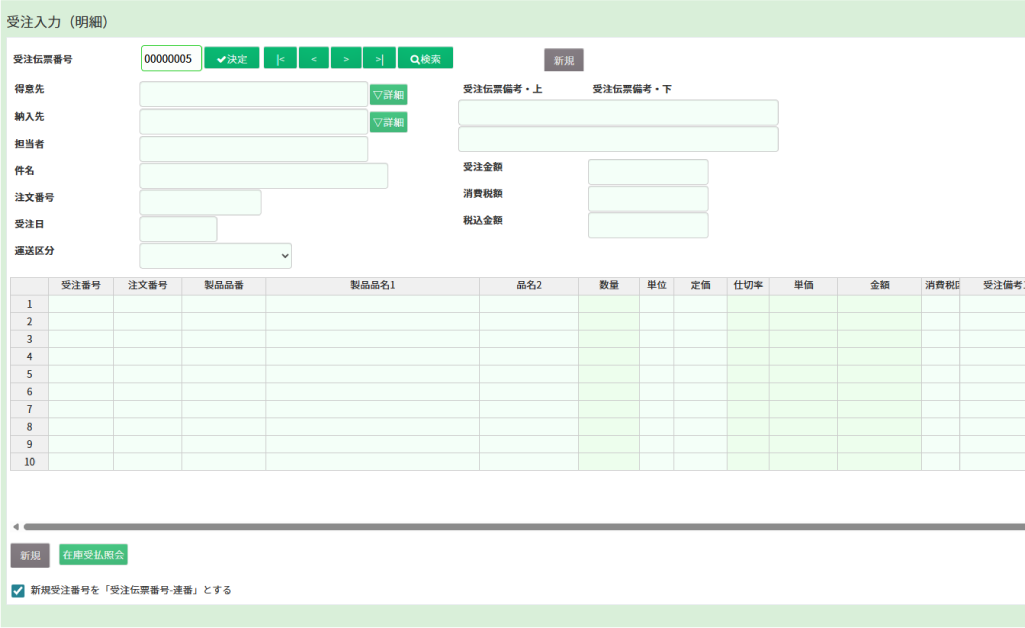Click the 数量 column header

[x=608, y=286]
